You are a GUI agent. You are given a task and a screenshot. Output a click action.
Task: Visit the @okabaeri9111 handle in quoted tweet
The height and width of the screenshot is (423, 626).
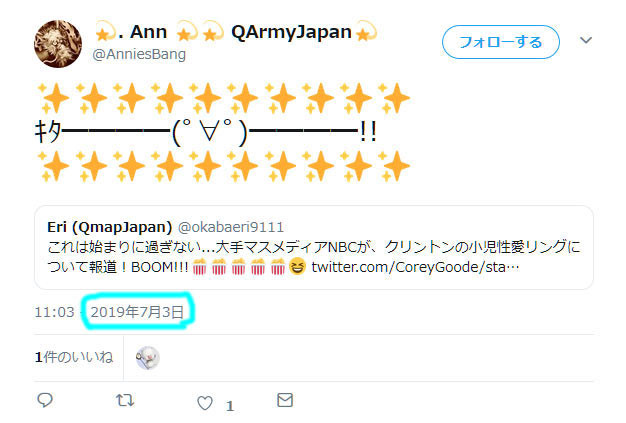231,227
